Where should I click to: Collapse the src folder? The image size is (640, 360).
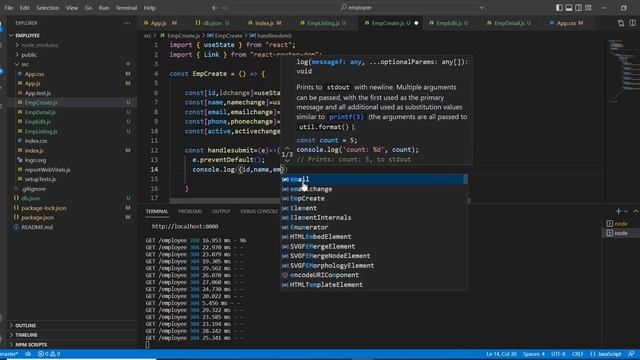point(25,64)
